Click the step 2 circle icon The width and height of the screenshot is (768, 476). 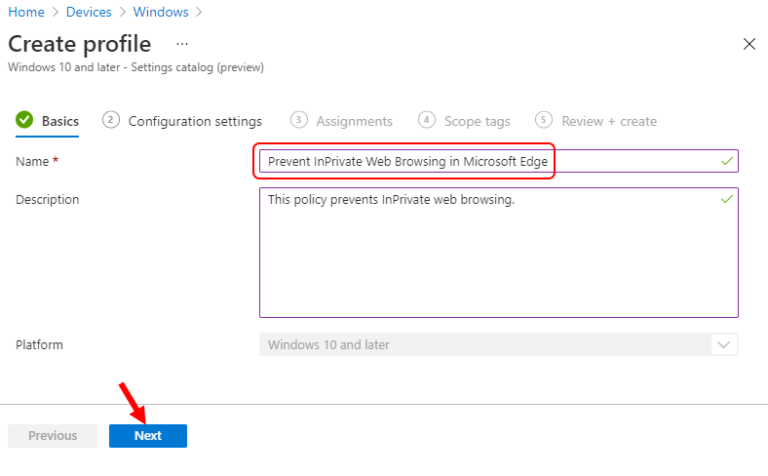coord(111,120)
